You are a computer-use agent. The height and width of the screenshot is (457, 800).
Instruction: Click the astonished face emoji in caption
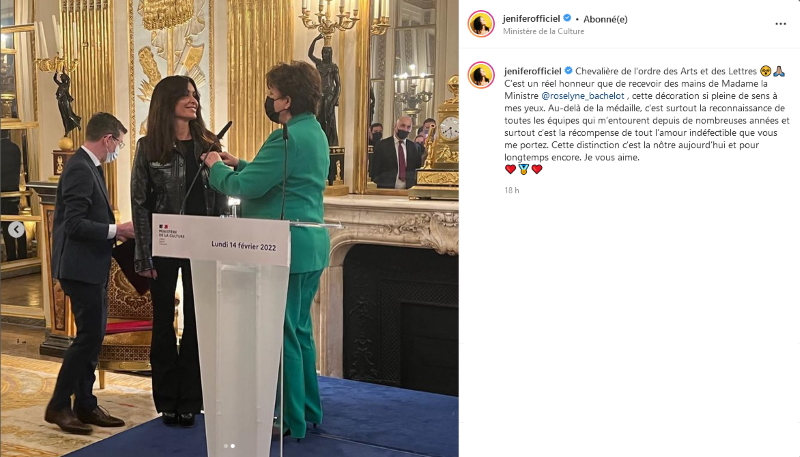click(765, 71)
